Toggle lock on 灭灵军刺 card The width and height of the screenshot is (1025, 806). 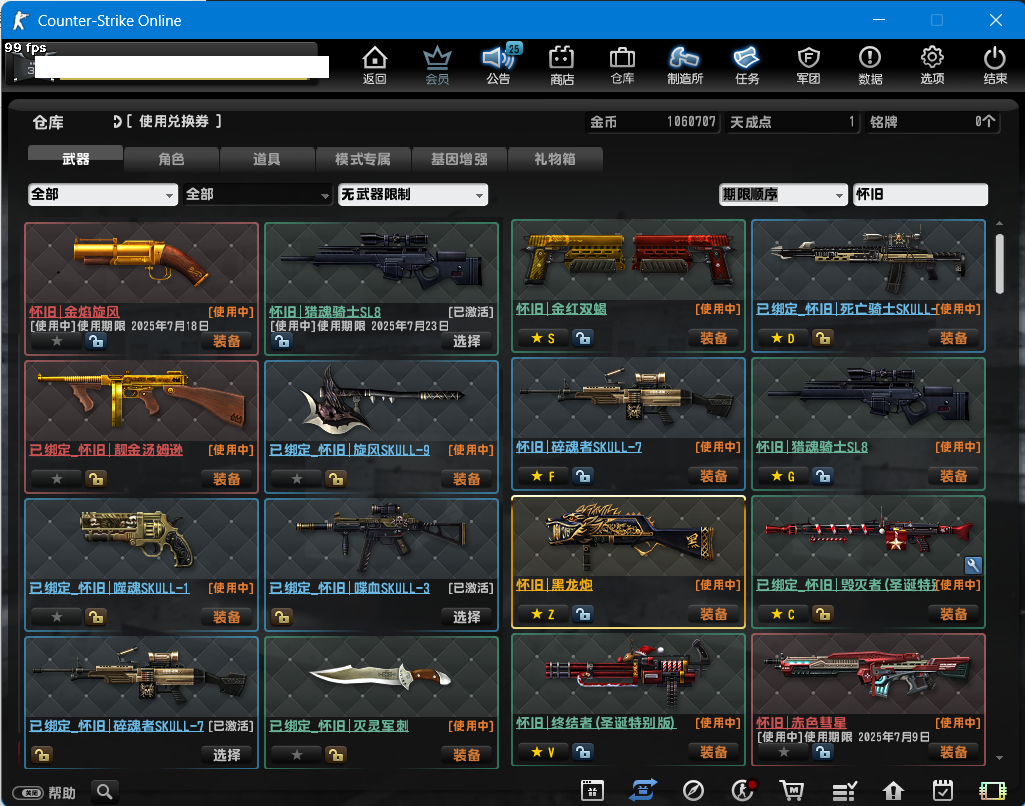[336, 755]
